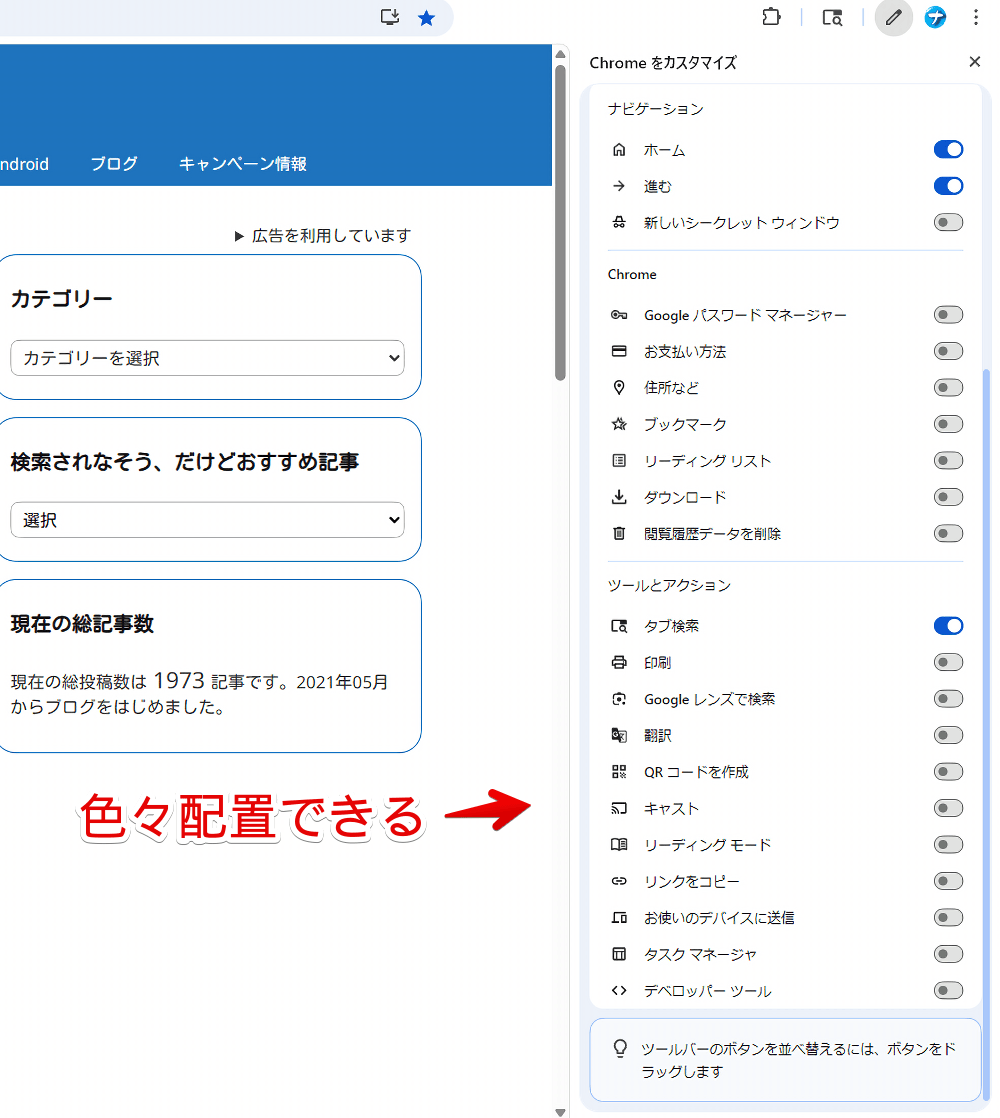The width and height of the screenshot is (1000, 1118).
Task: Turn off the ホーム toggle
Action: coord(948,150)
